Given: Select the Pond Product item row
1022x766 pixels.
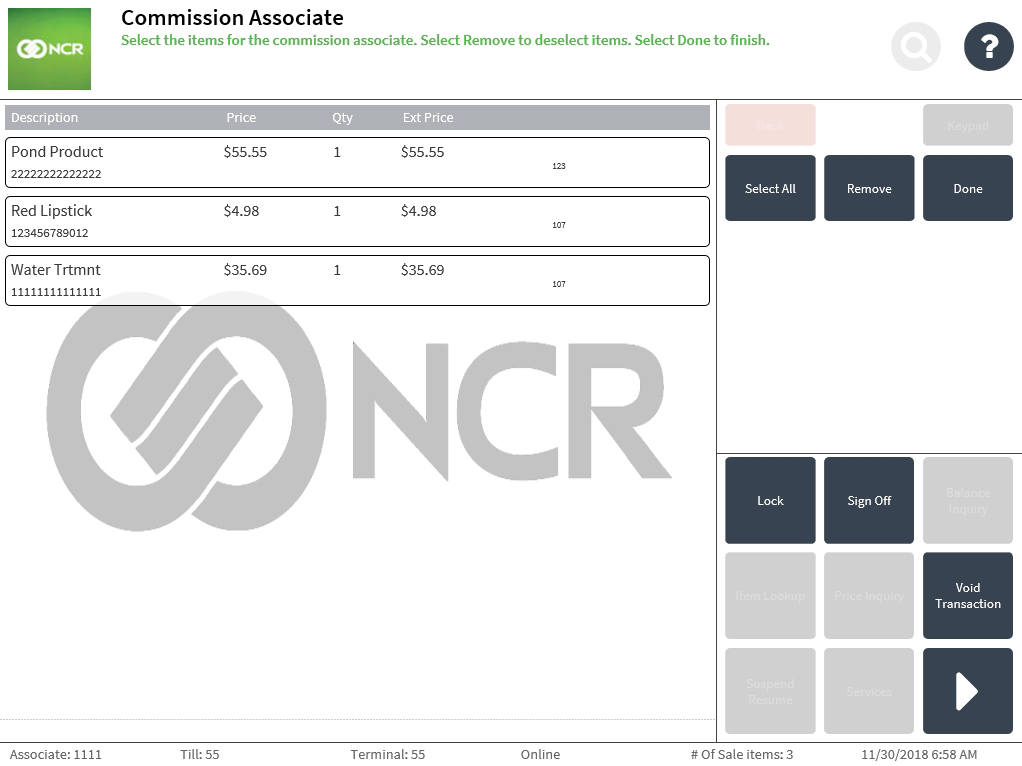Looking at the screenshot, I should point(357,162).
